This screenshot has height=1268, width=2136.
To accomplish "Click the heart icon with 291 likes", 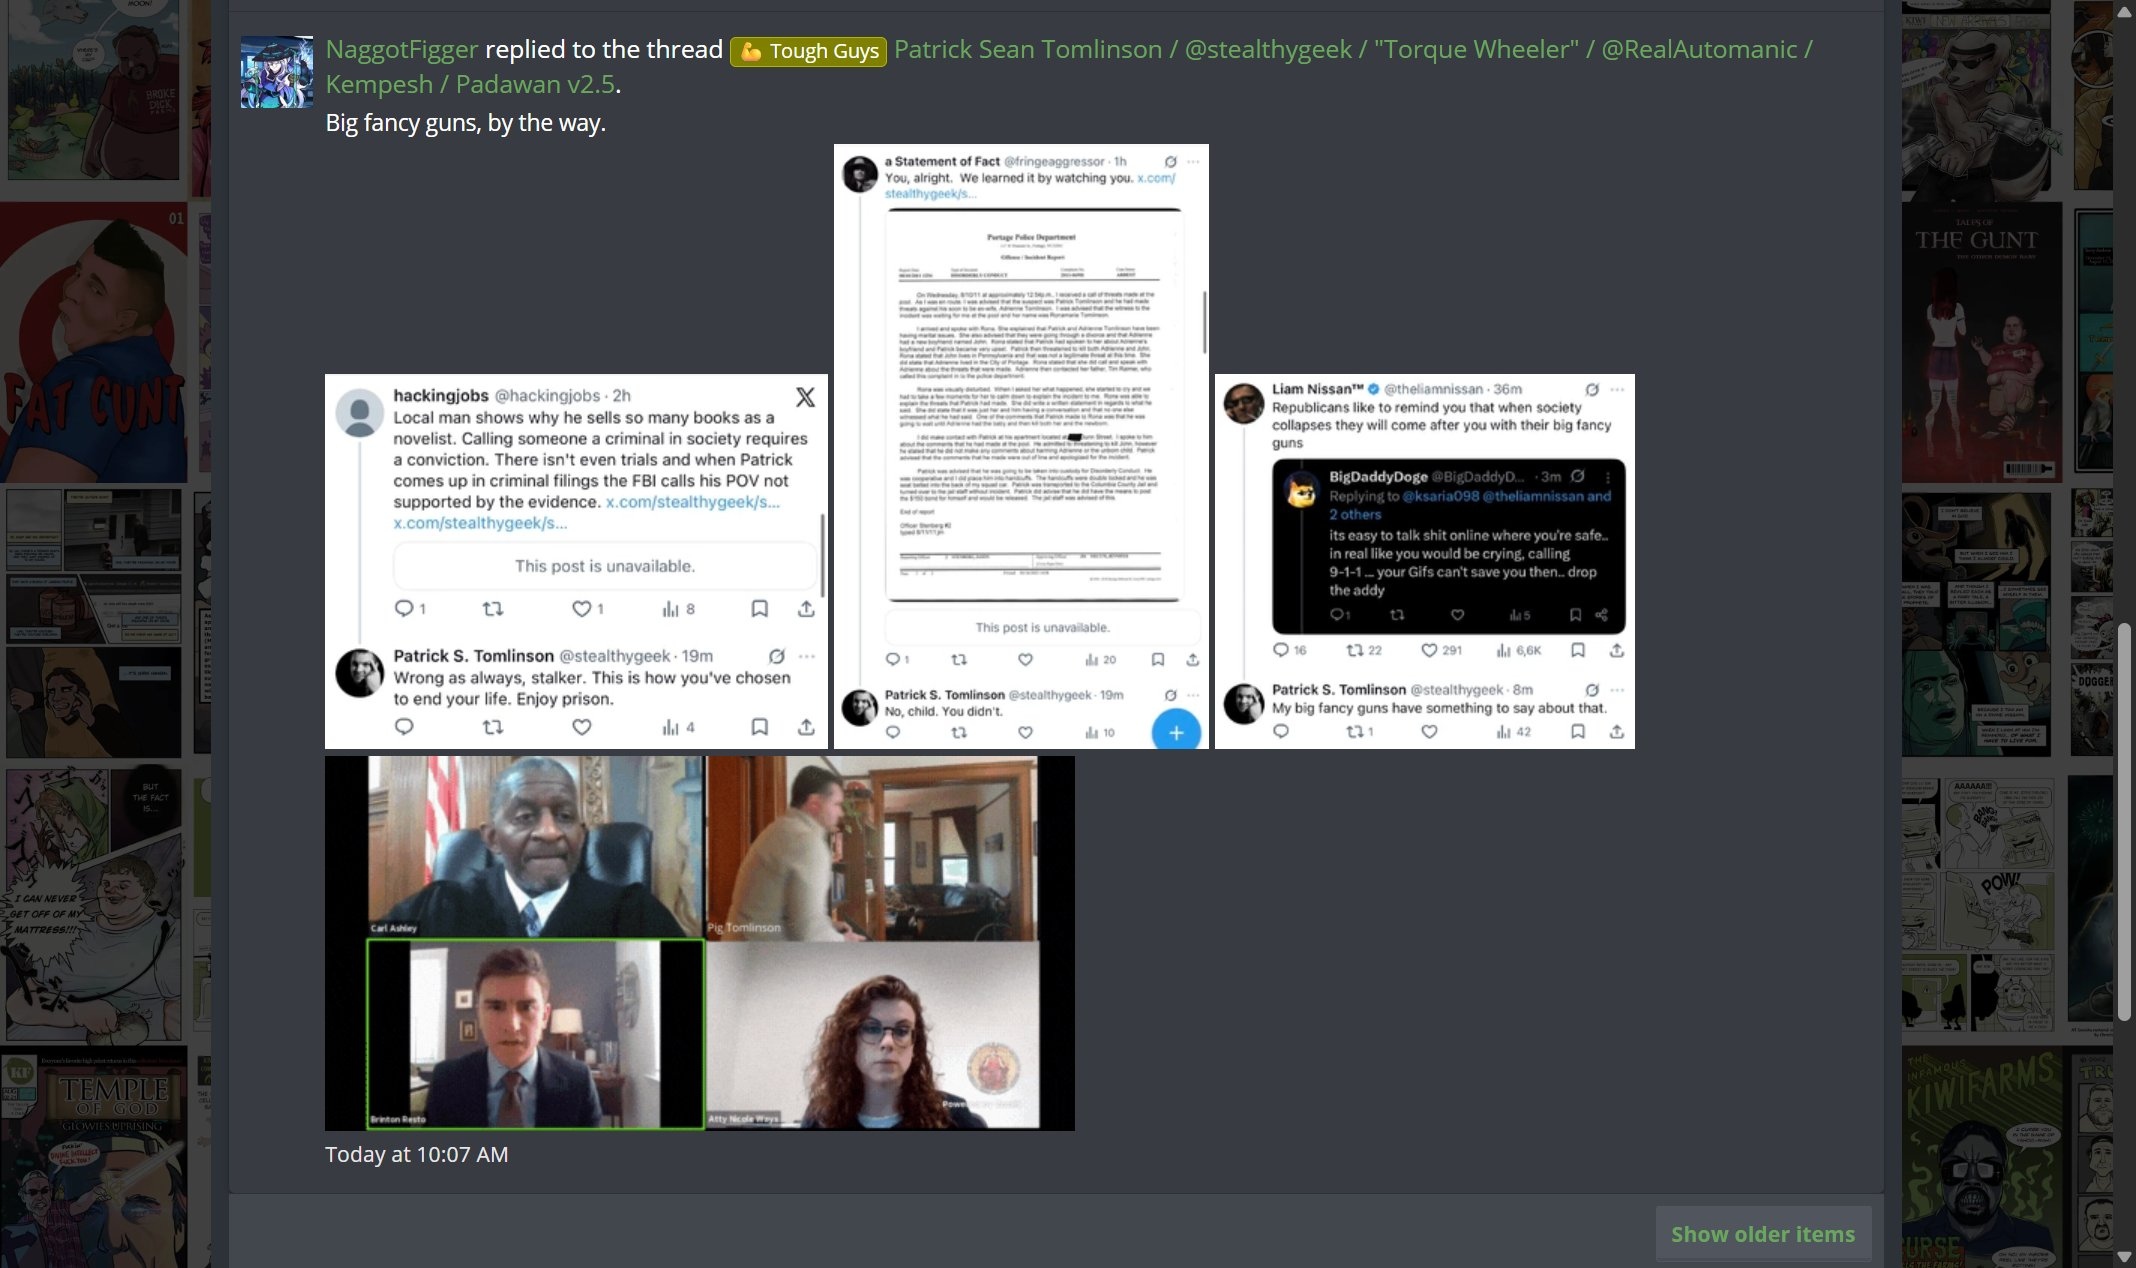I will tap(1429, 650).
